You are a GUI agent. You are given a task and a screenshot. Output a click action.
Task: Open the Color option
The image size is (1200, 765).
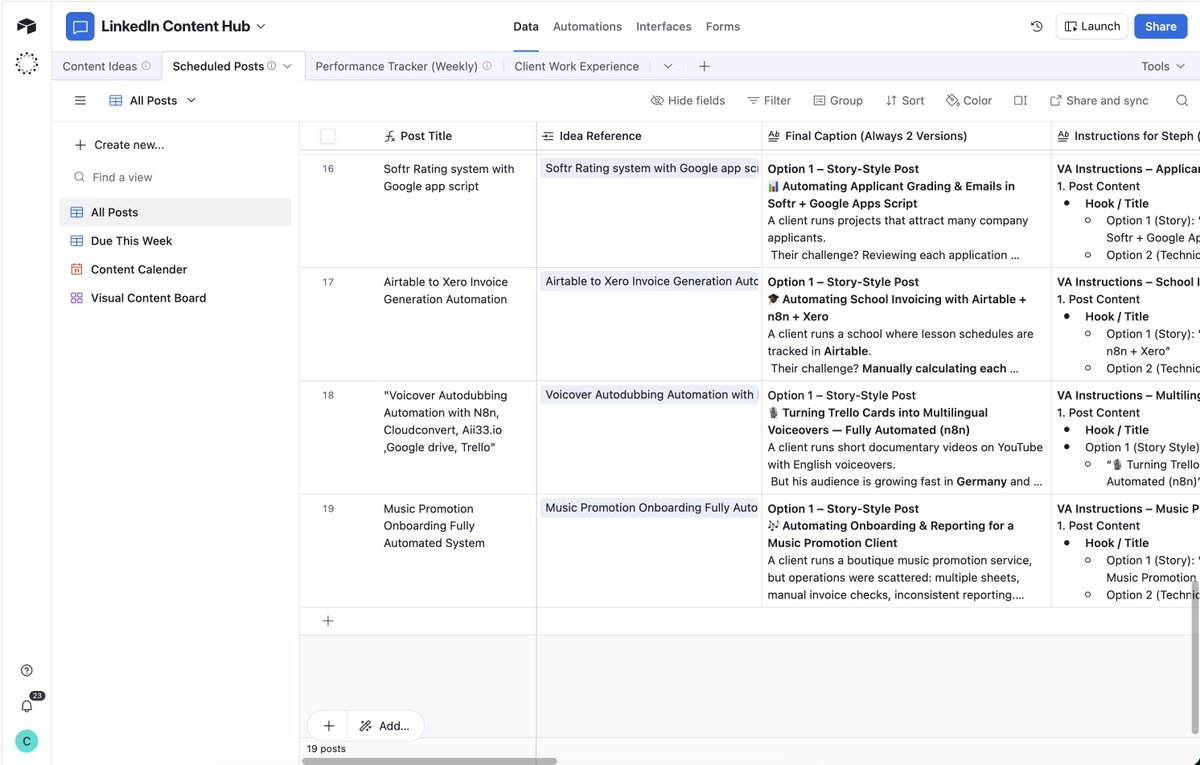point(968,100)
